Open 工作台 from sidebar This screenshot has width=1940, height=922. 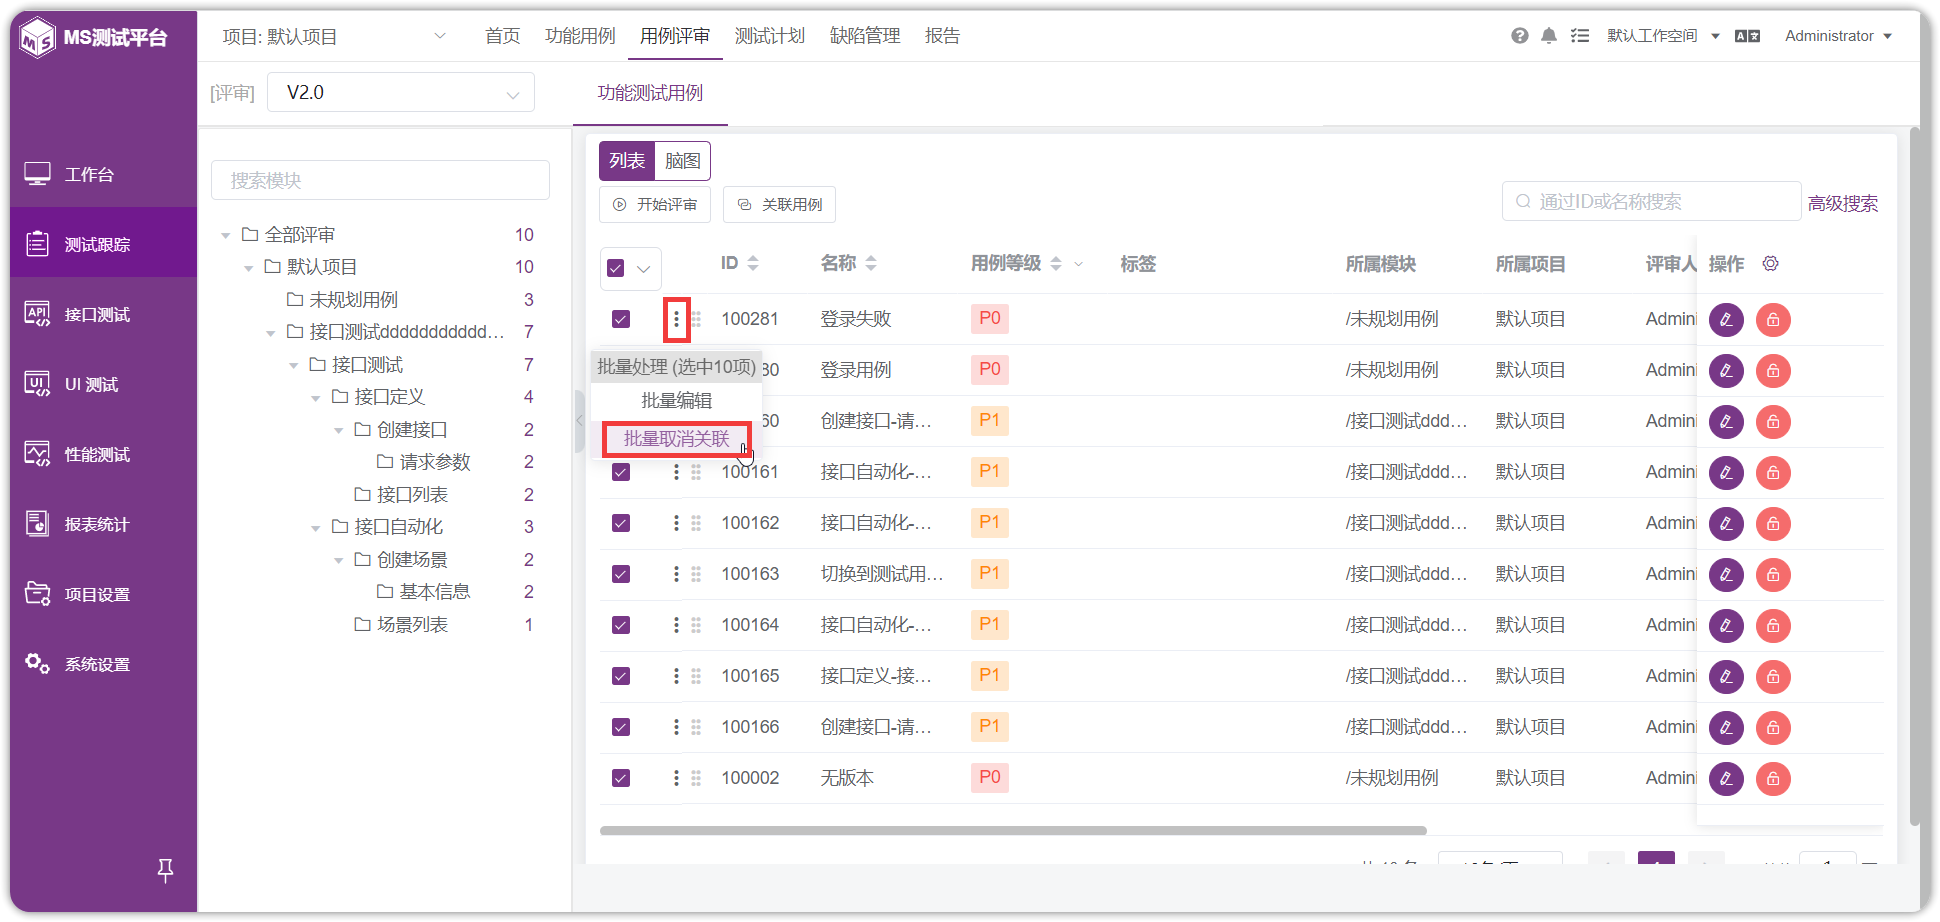(104, 175)
